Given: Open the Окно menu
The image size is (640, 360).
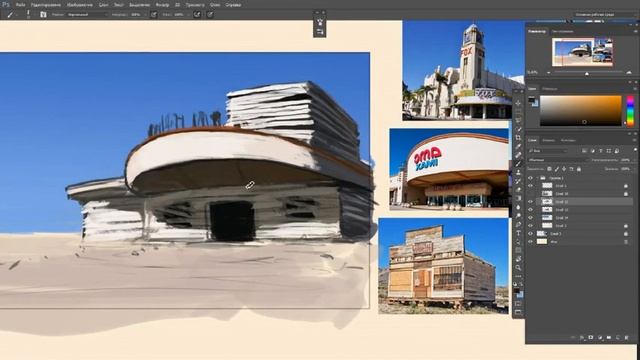Looking at the screenshot, I should pos(215,5).
